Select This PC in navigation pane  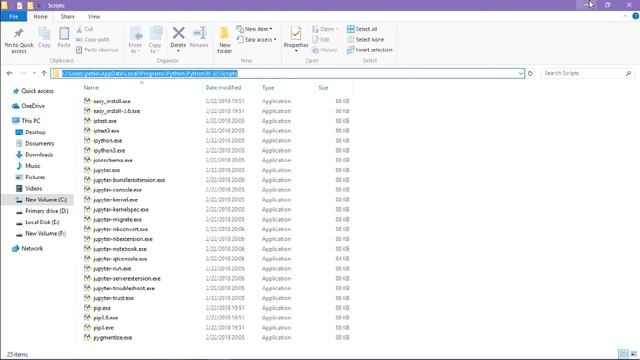pos(26,121)
